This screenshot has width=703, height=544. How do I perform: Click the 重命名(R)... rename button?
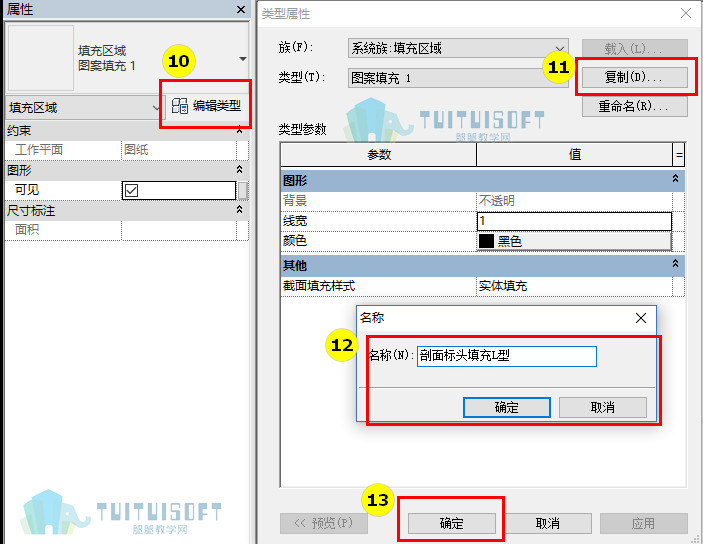[634, 107]
